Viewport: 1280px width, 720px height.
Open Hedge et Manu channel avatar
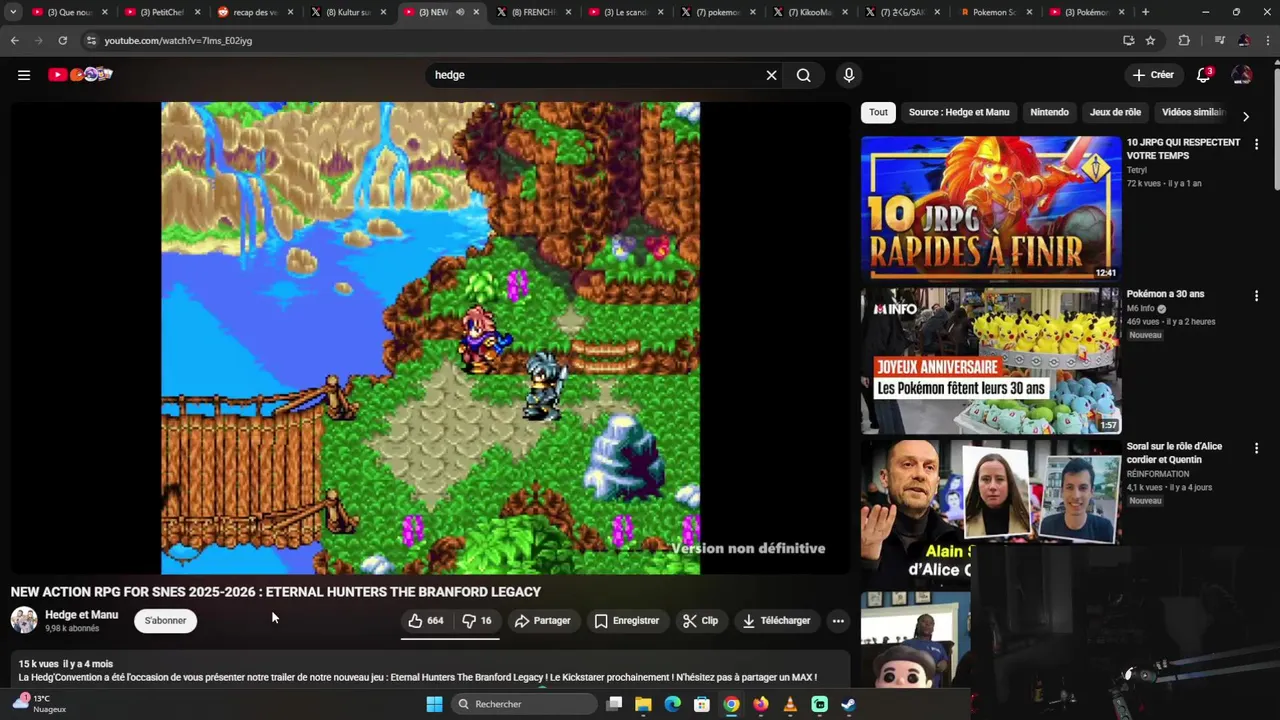pos(24,620)
